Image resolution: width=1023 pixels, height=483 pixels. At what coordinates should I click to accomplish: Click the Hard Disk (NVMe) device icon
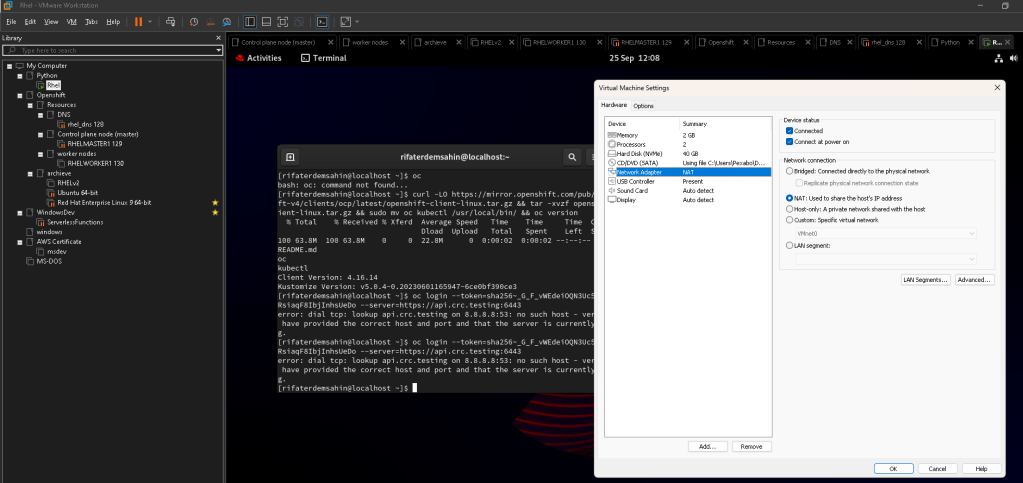[611, 153]
